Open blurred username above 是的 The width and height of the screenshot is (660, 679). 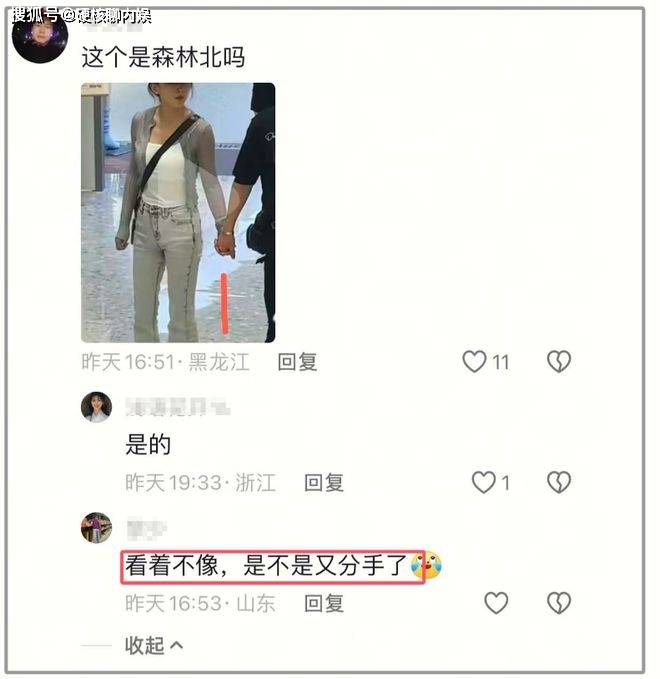coord(178,407)
